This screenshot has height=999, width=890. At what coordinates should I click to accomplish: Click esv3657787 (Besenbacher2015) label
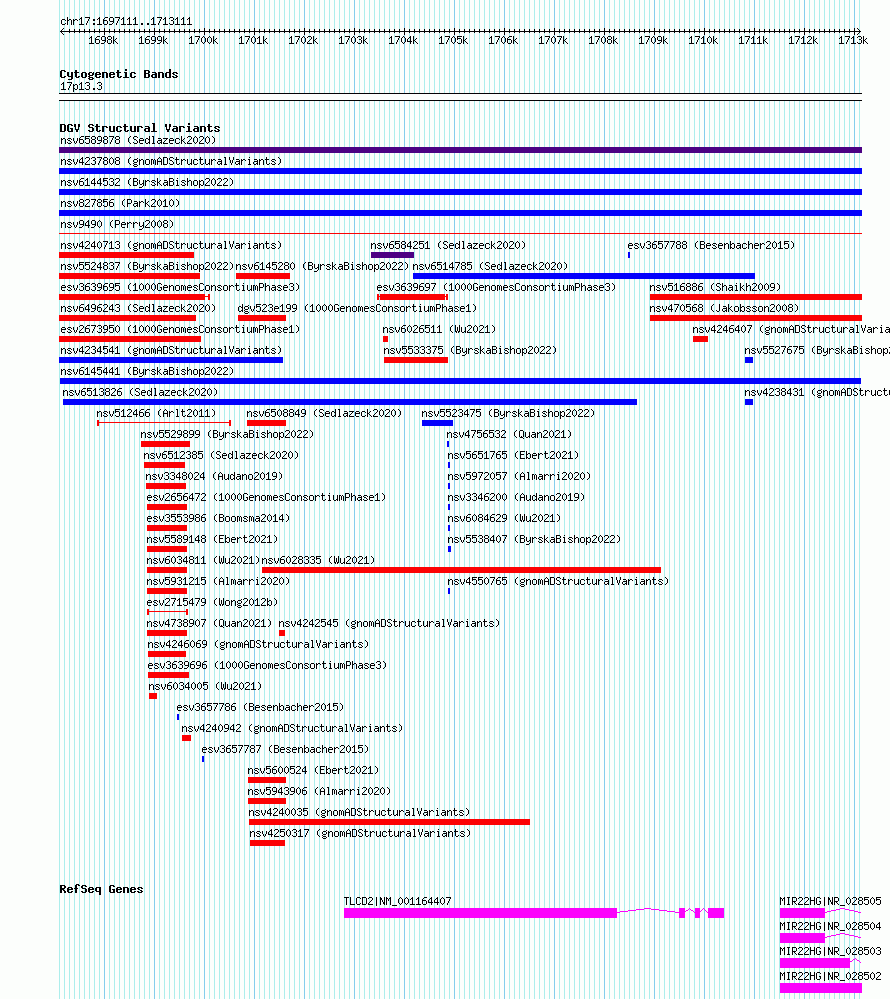coord(285,750)
